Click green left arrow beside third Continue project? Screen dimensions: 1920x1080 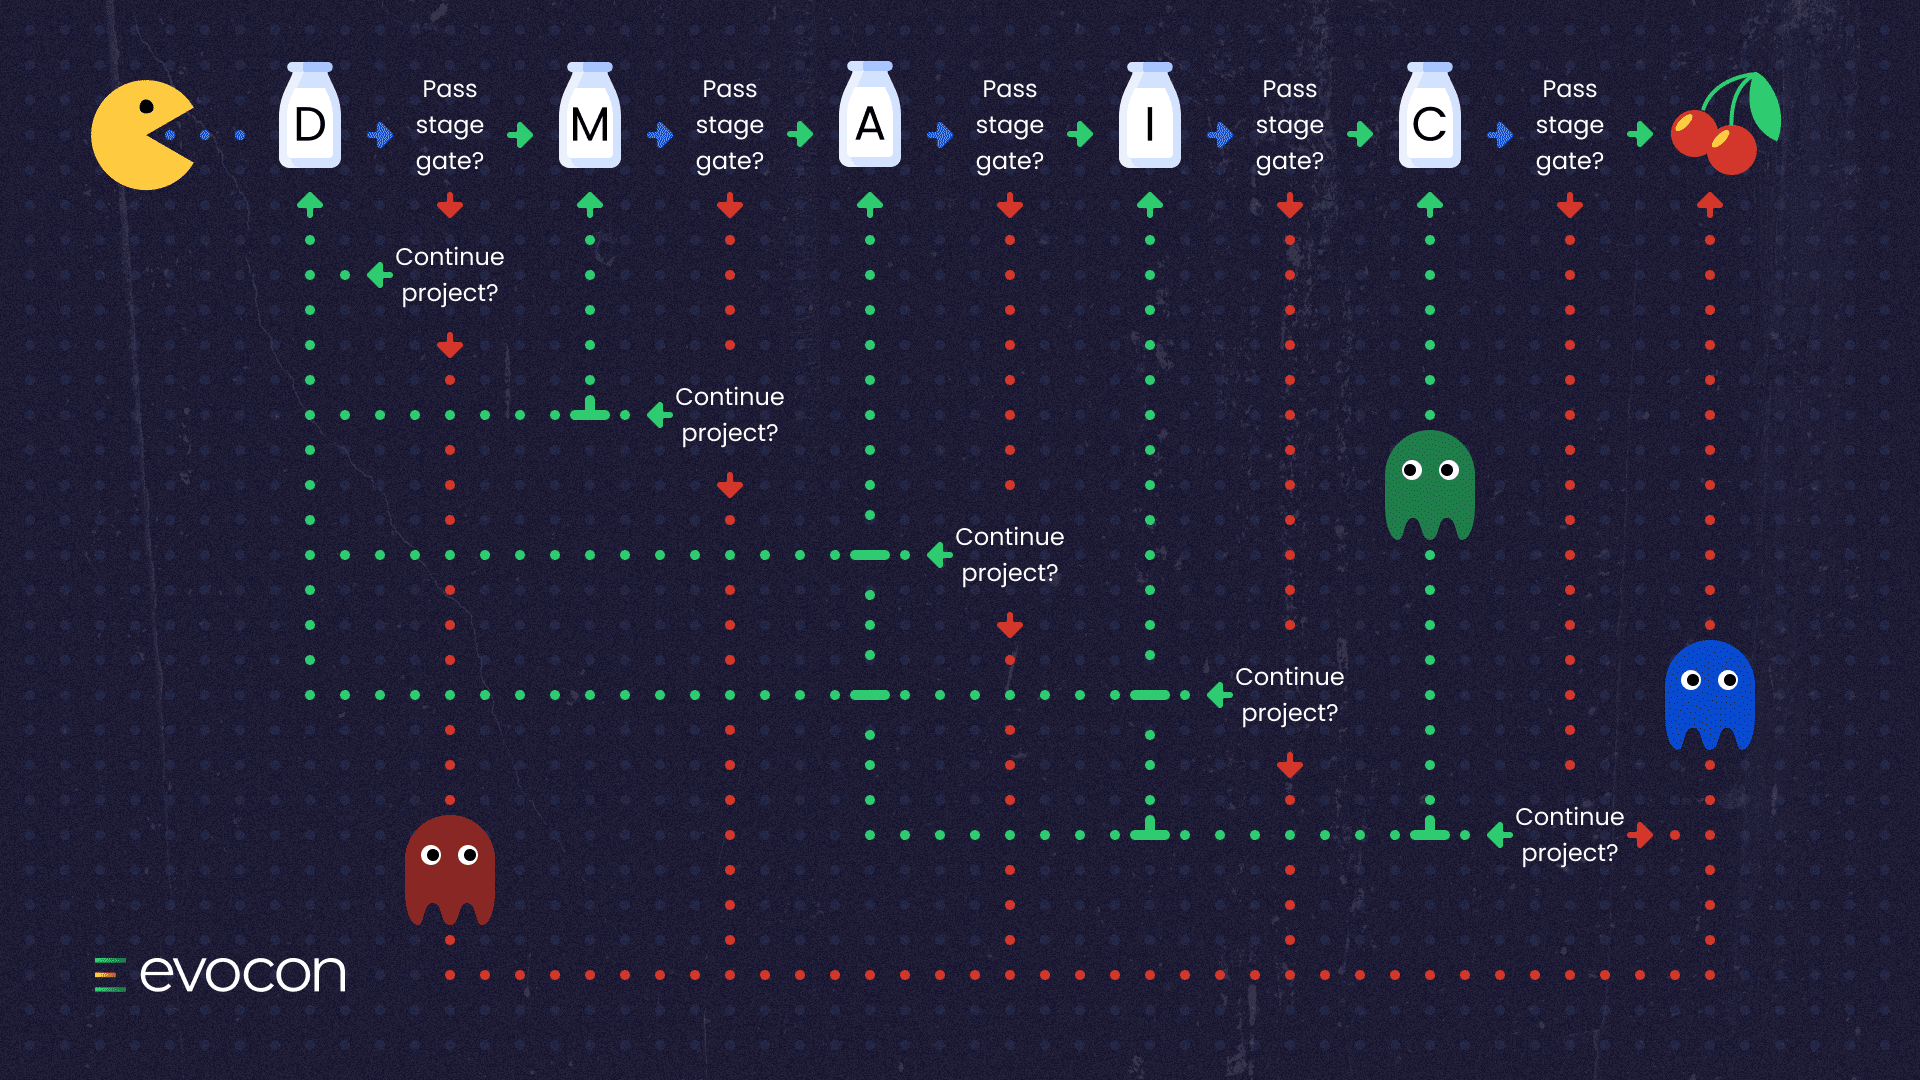coord(939,555)
